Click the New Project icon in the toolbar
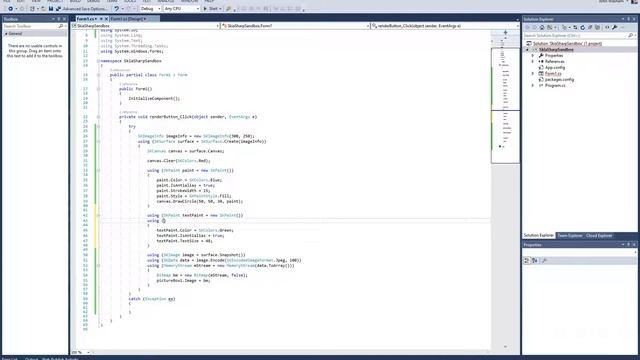 32,9
